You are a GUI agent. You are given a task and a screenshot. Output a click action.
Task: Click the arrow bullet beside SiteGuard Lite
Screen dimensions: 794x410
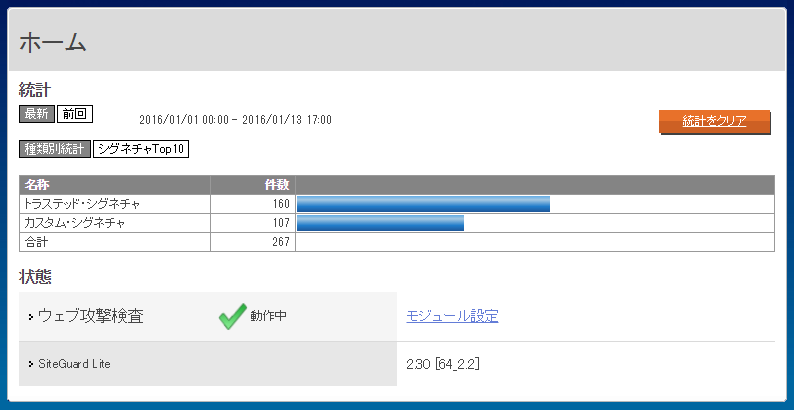(31, 363)
